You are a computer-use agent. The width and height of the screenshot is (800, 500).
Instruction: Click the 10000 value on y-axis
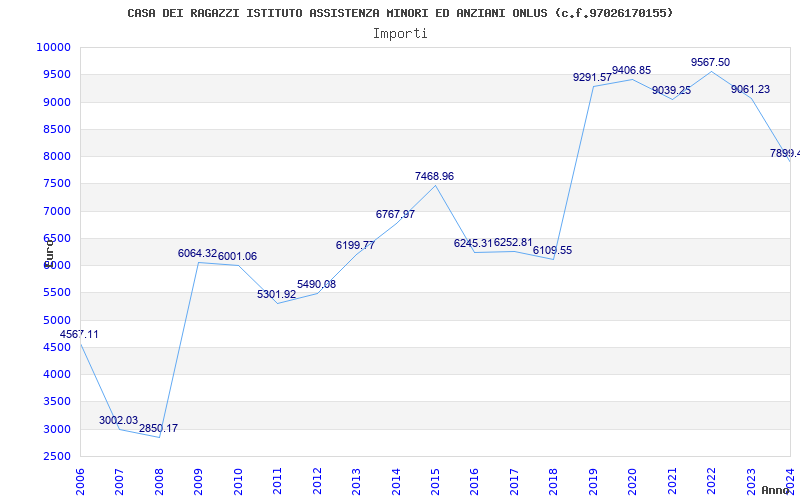click(53, 47)
